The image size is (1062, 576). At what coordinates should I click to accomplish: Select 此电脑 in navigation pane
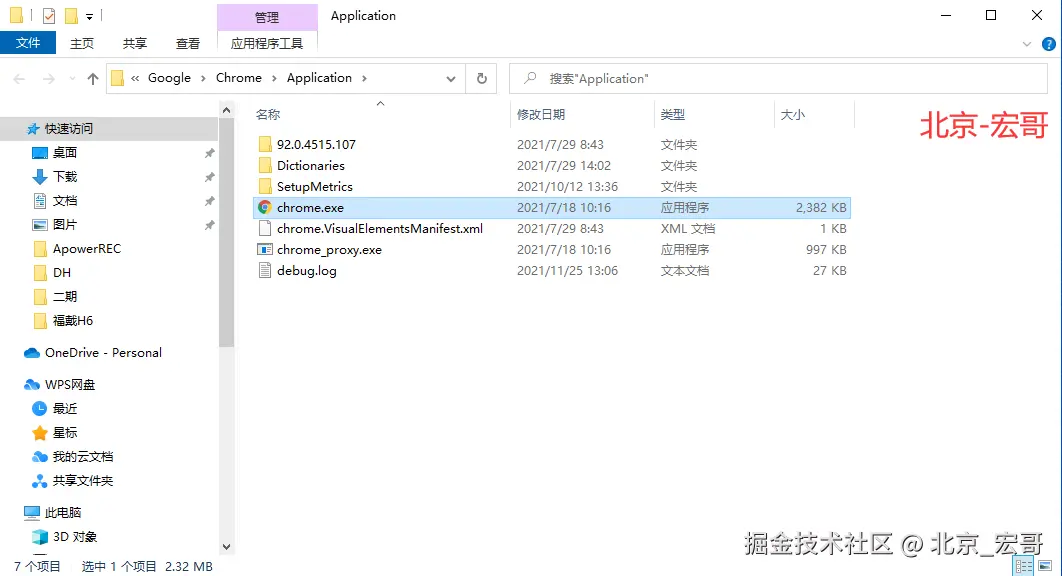pos(63,512)
